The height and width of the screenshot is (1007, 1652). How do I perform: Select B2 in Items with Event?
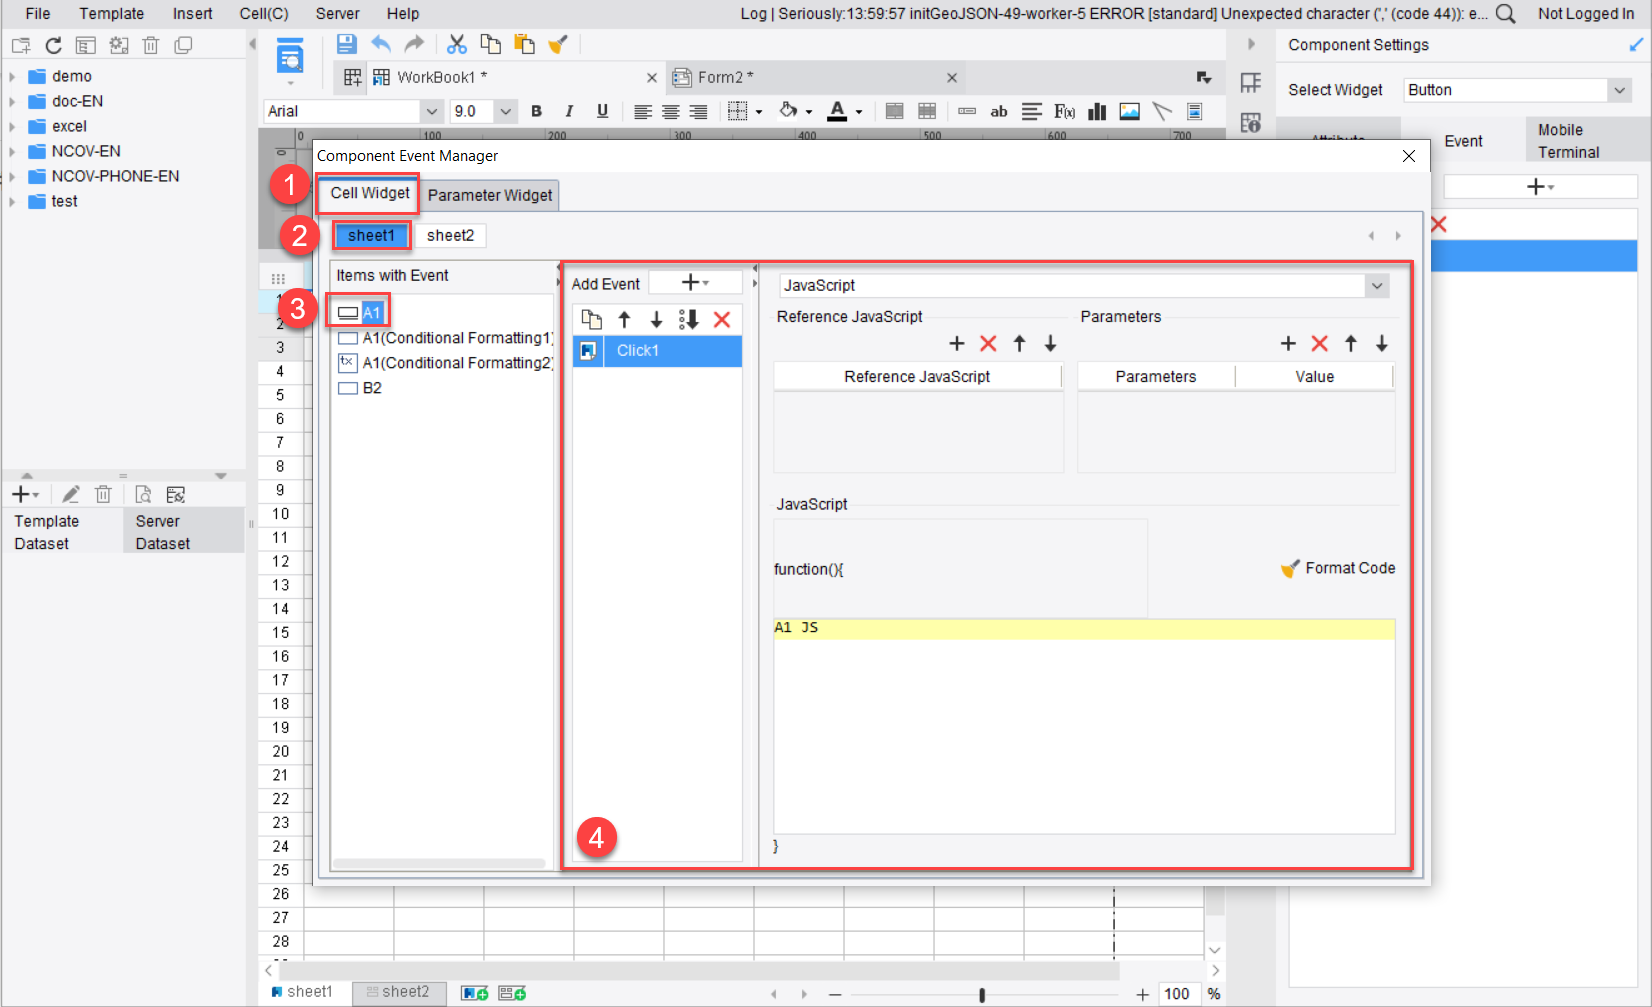coord(372,388)
